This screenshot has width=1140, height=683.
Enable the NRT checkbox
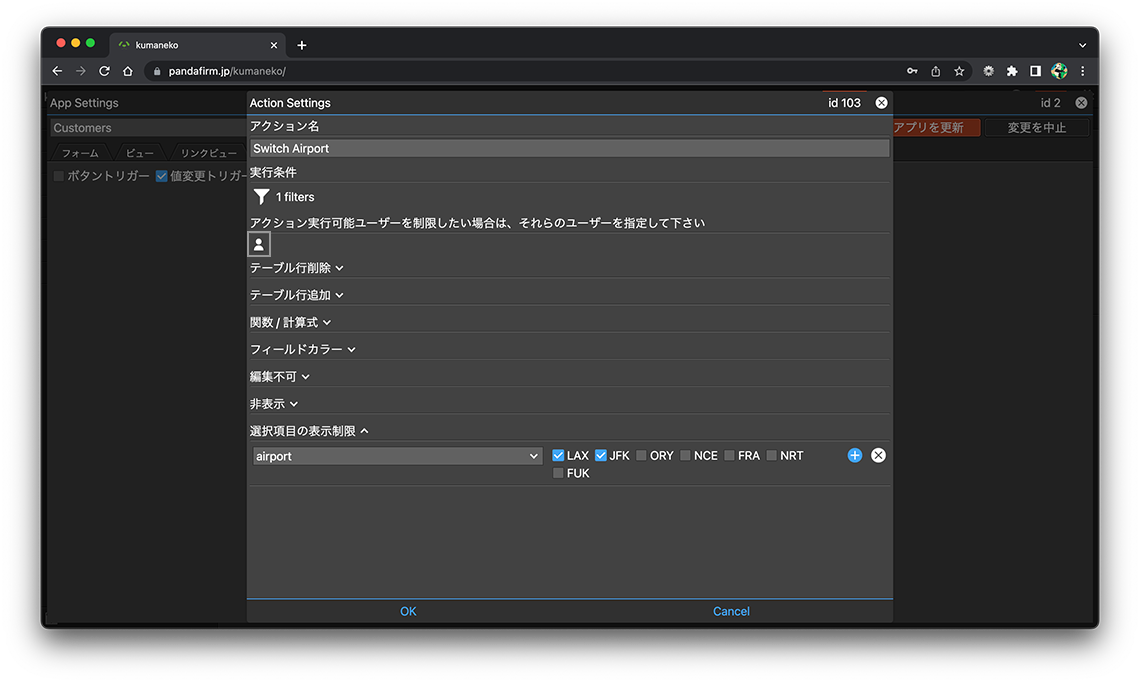pos(773,455)
